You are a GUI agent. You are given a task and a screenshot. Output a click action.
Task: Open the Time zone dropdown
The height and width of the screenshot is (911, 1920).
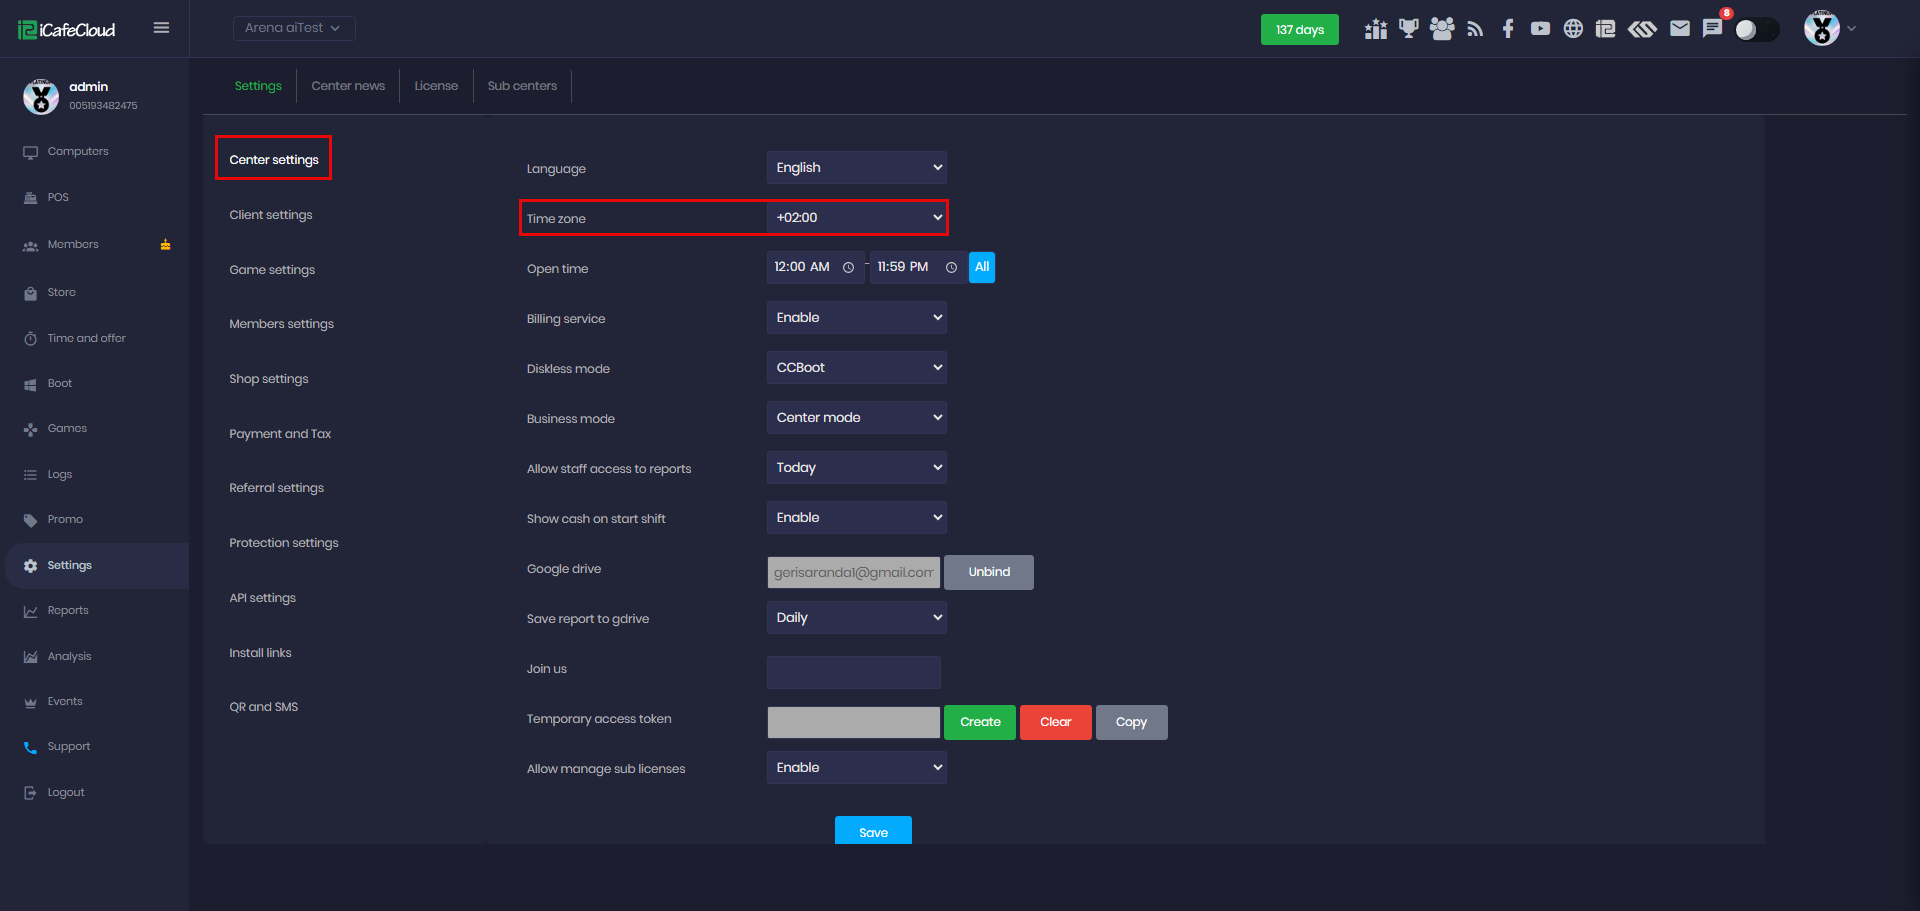pyautogui.click(x=857, y=217)
